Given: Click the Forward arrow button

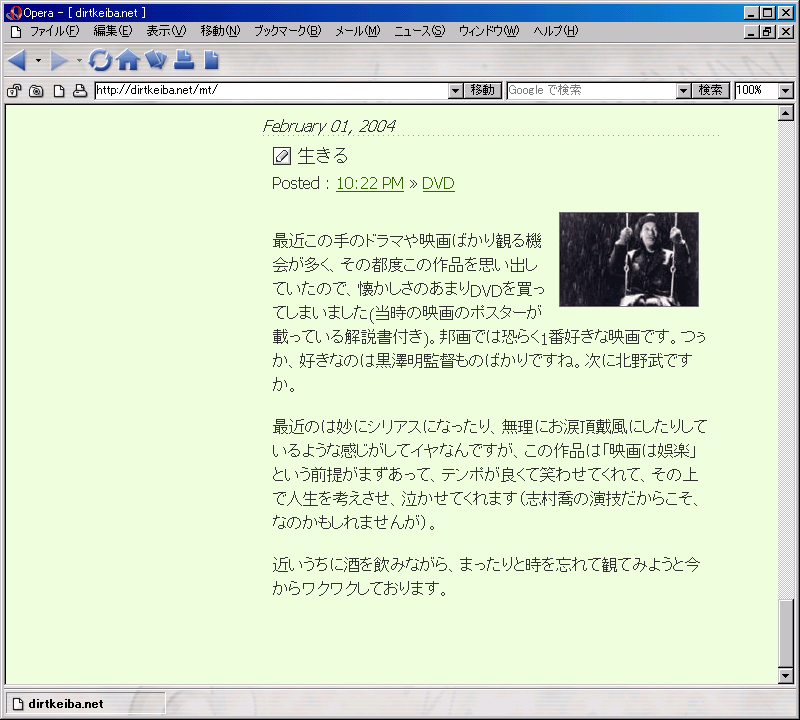Looking at the screenshot, I should click(x=59, y=60).
